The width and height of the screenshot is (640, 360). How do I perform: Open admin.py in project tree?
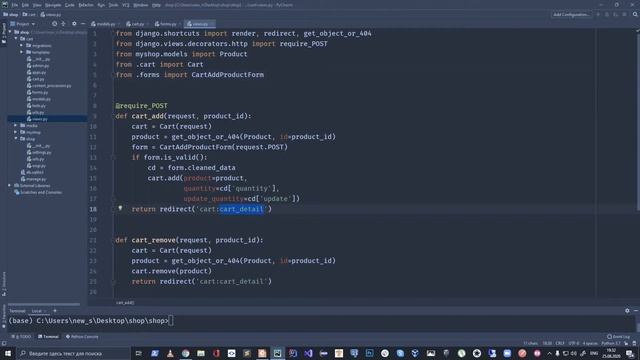click(38, 65)
